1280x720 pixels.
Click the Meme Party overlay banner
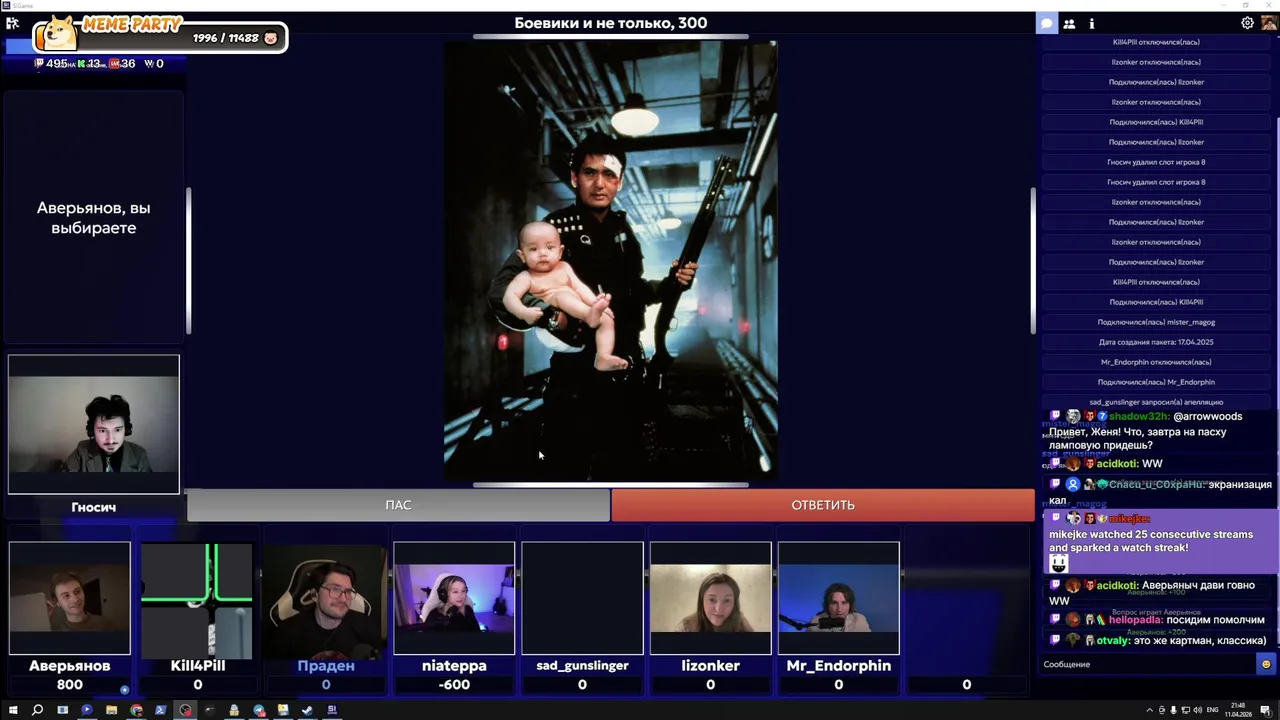[x=160, y=34]
